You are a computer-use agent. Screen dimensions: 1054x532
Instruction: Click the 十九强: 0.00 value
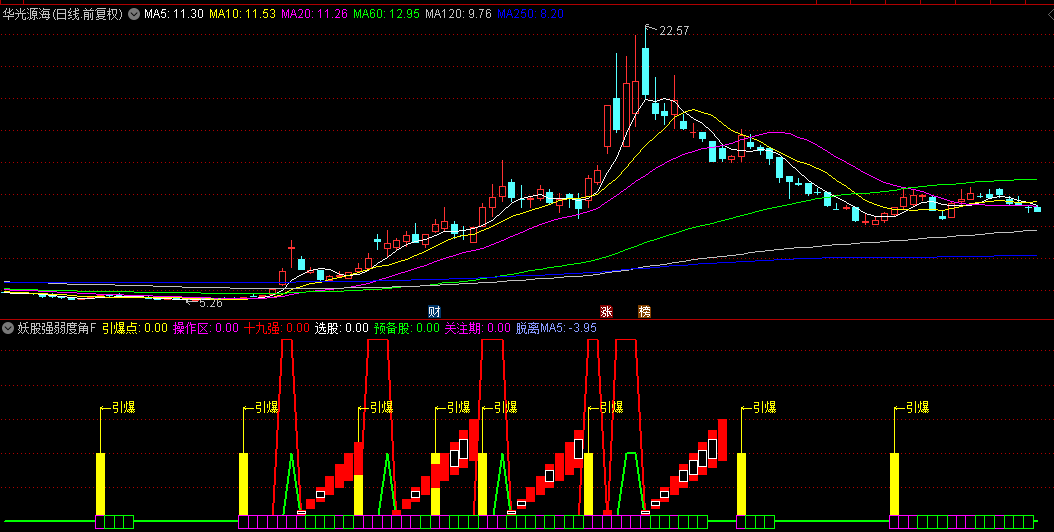277,328
